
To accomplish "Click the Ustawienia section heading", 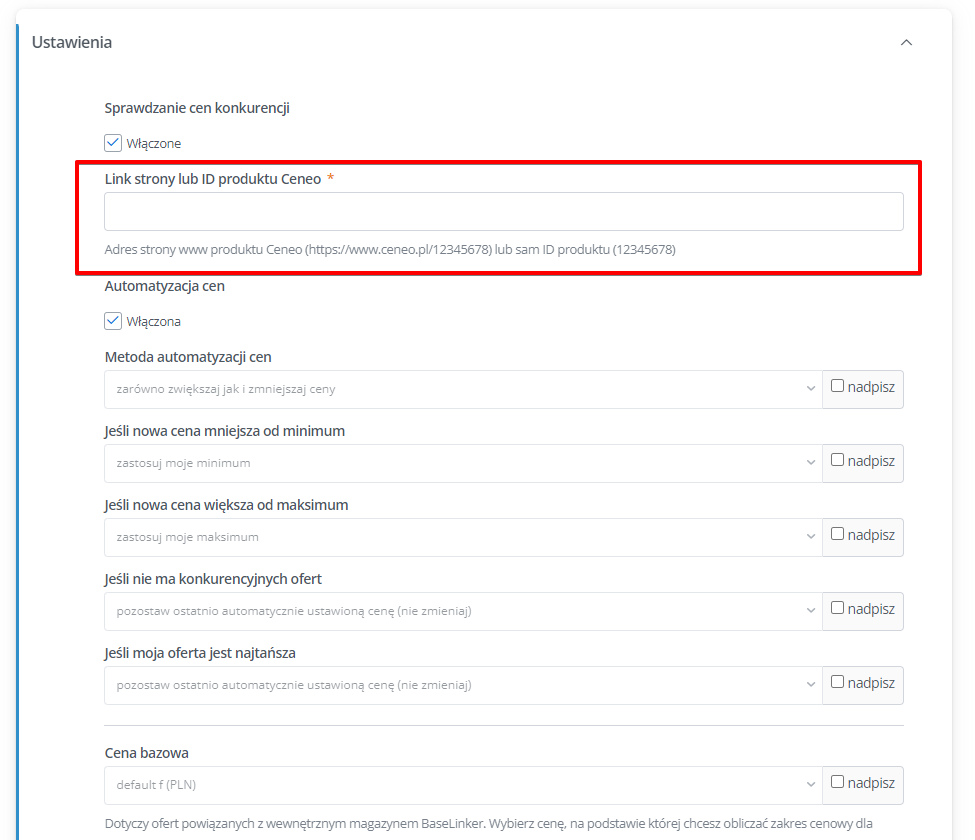I will [x=72, y=42].
